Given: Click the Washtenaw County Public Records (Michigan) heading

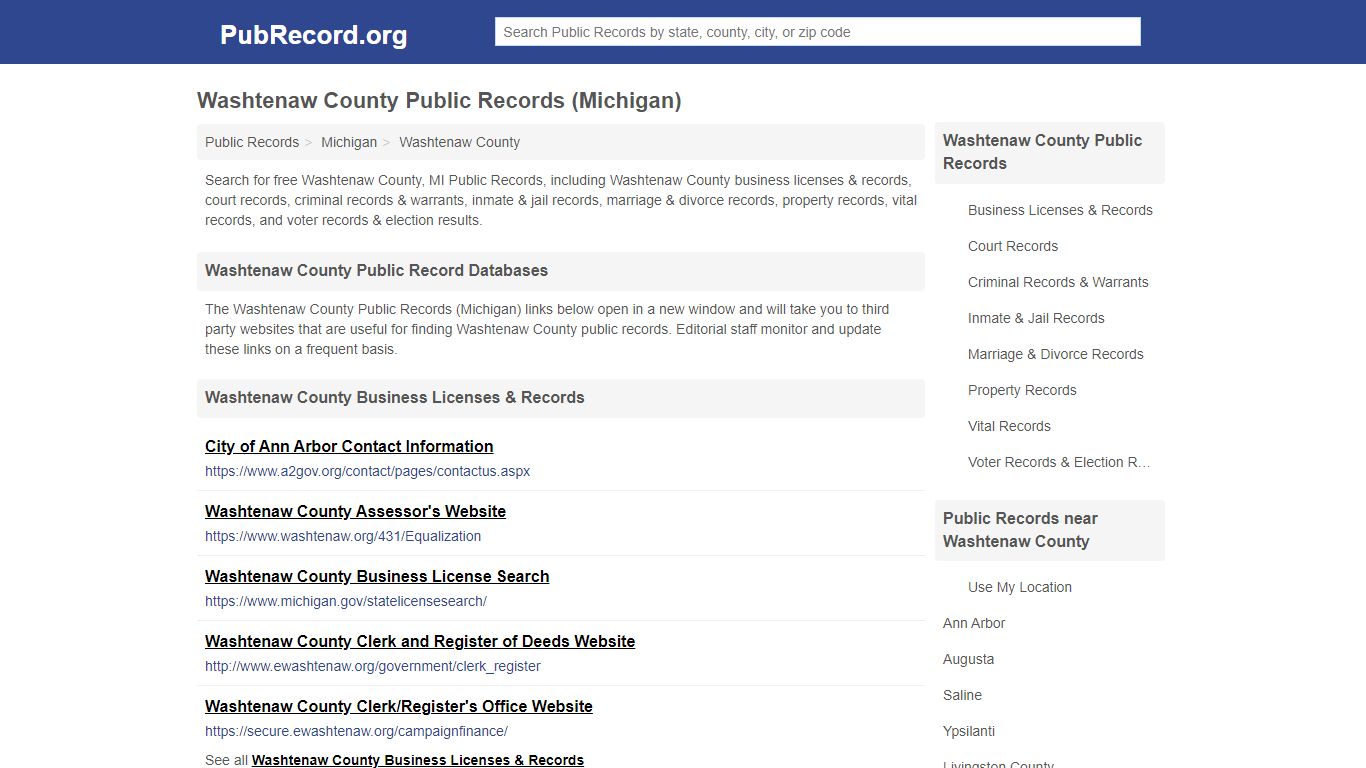Looking at the screenshot, I should (439, 100).
